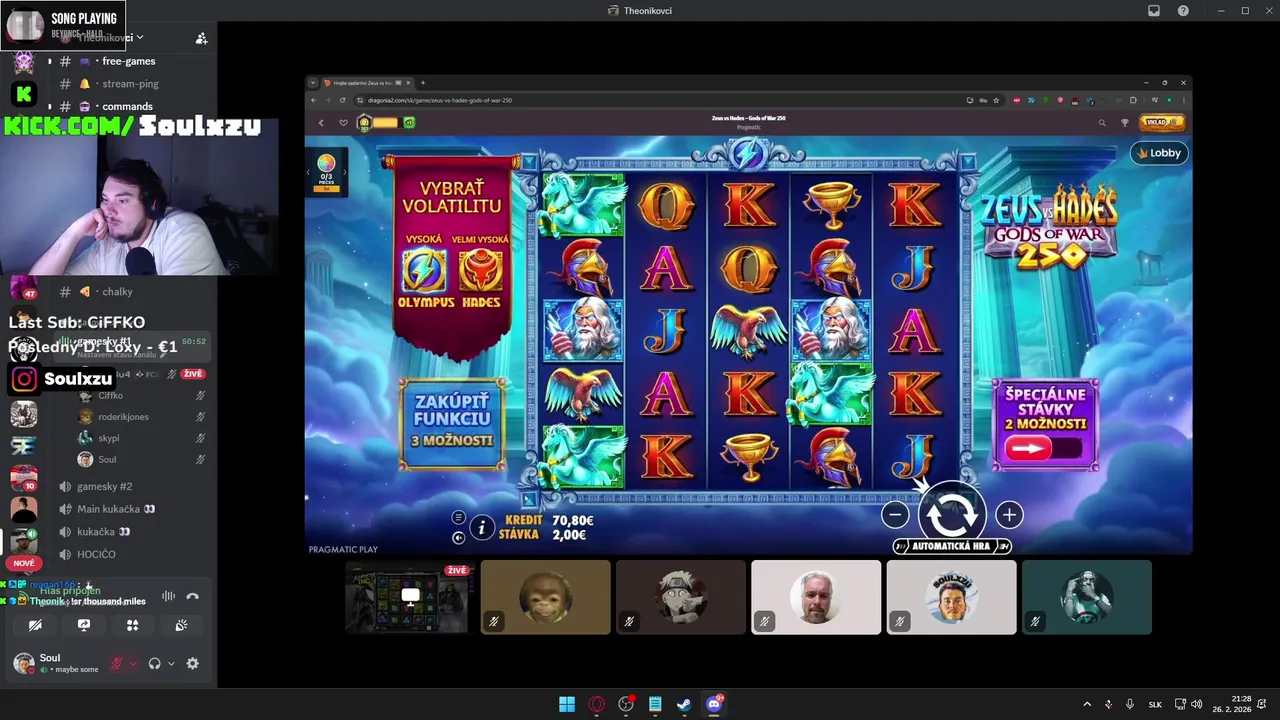The image size is (1280, 720).
Task: Go to the casino Lobby
Action: [x=1159, y=153]
